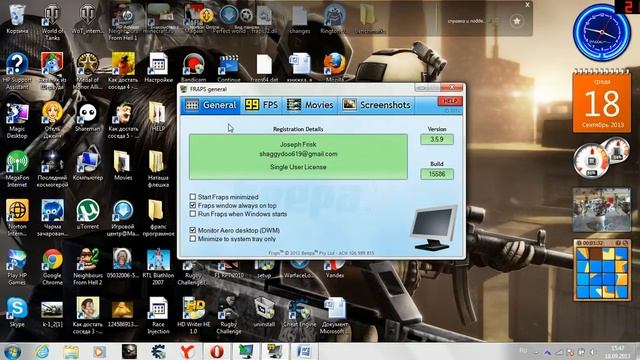Select the Cheat Engine desktop icon
The image size is (640, 360).
pos(300,313)
